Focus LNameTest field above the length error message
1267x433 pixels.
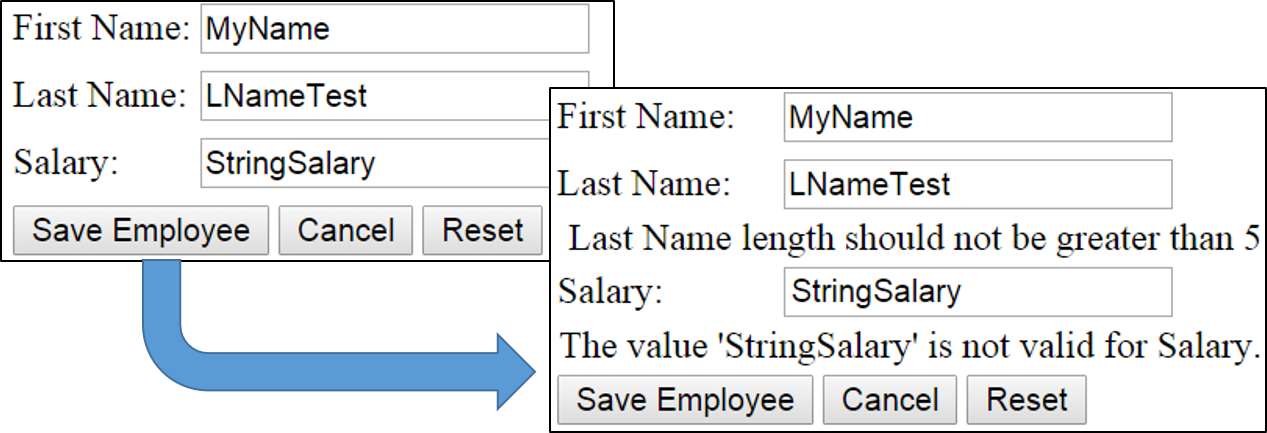point(978,184)
